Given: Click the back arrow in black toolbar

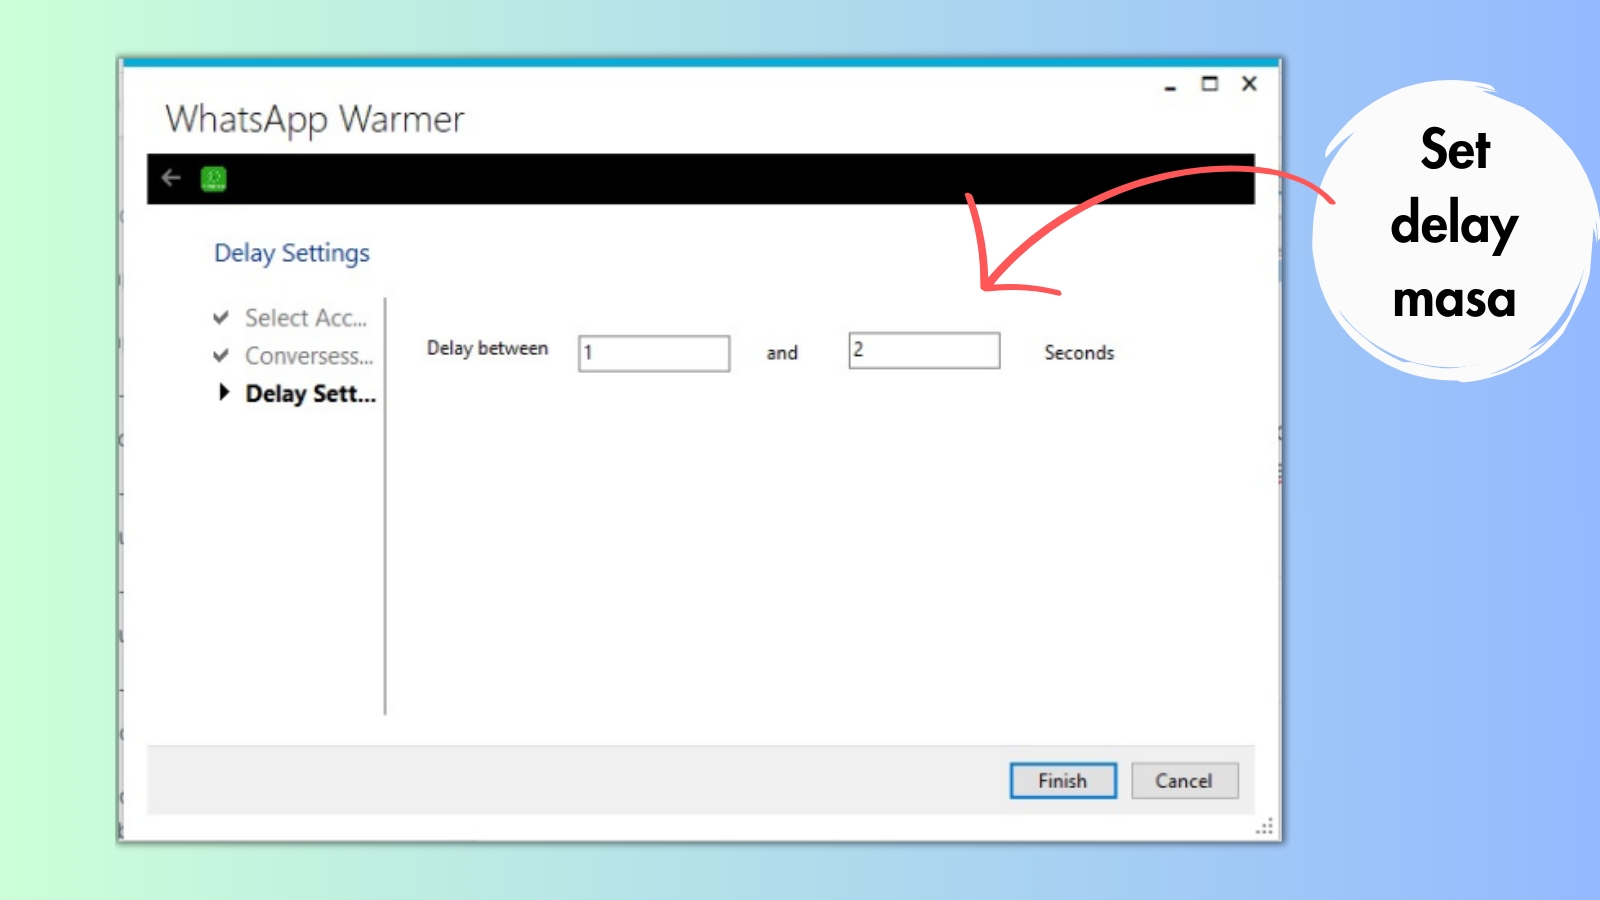Looking at the screenshot, I should click(171, 178).
